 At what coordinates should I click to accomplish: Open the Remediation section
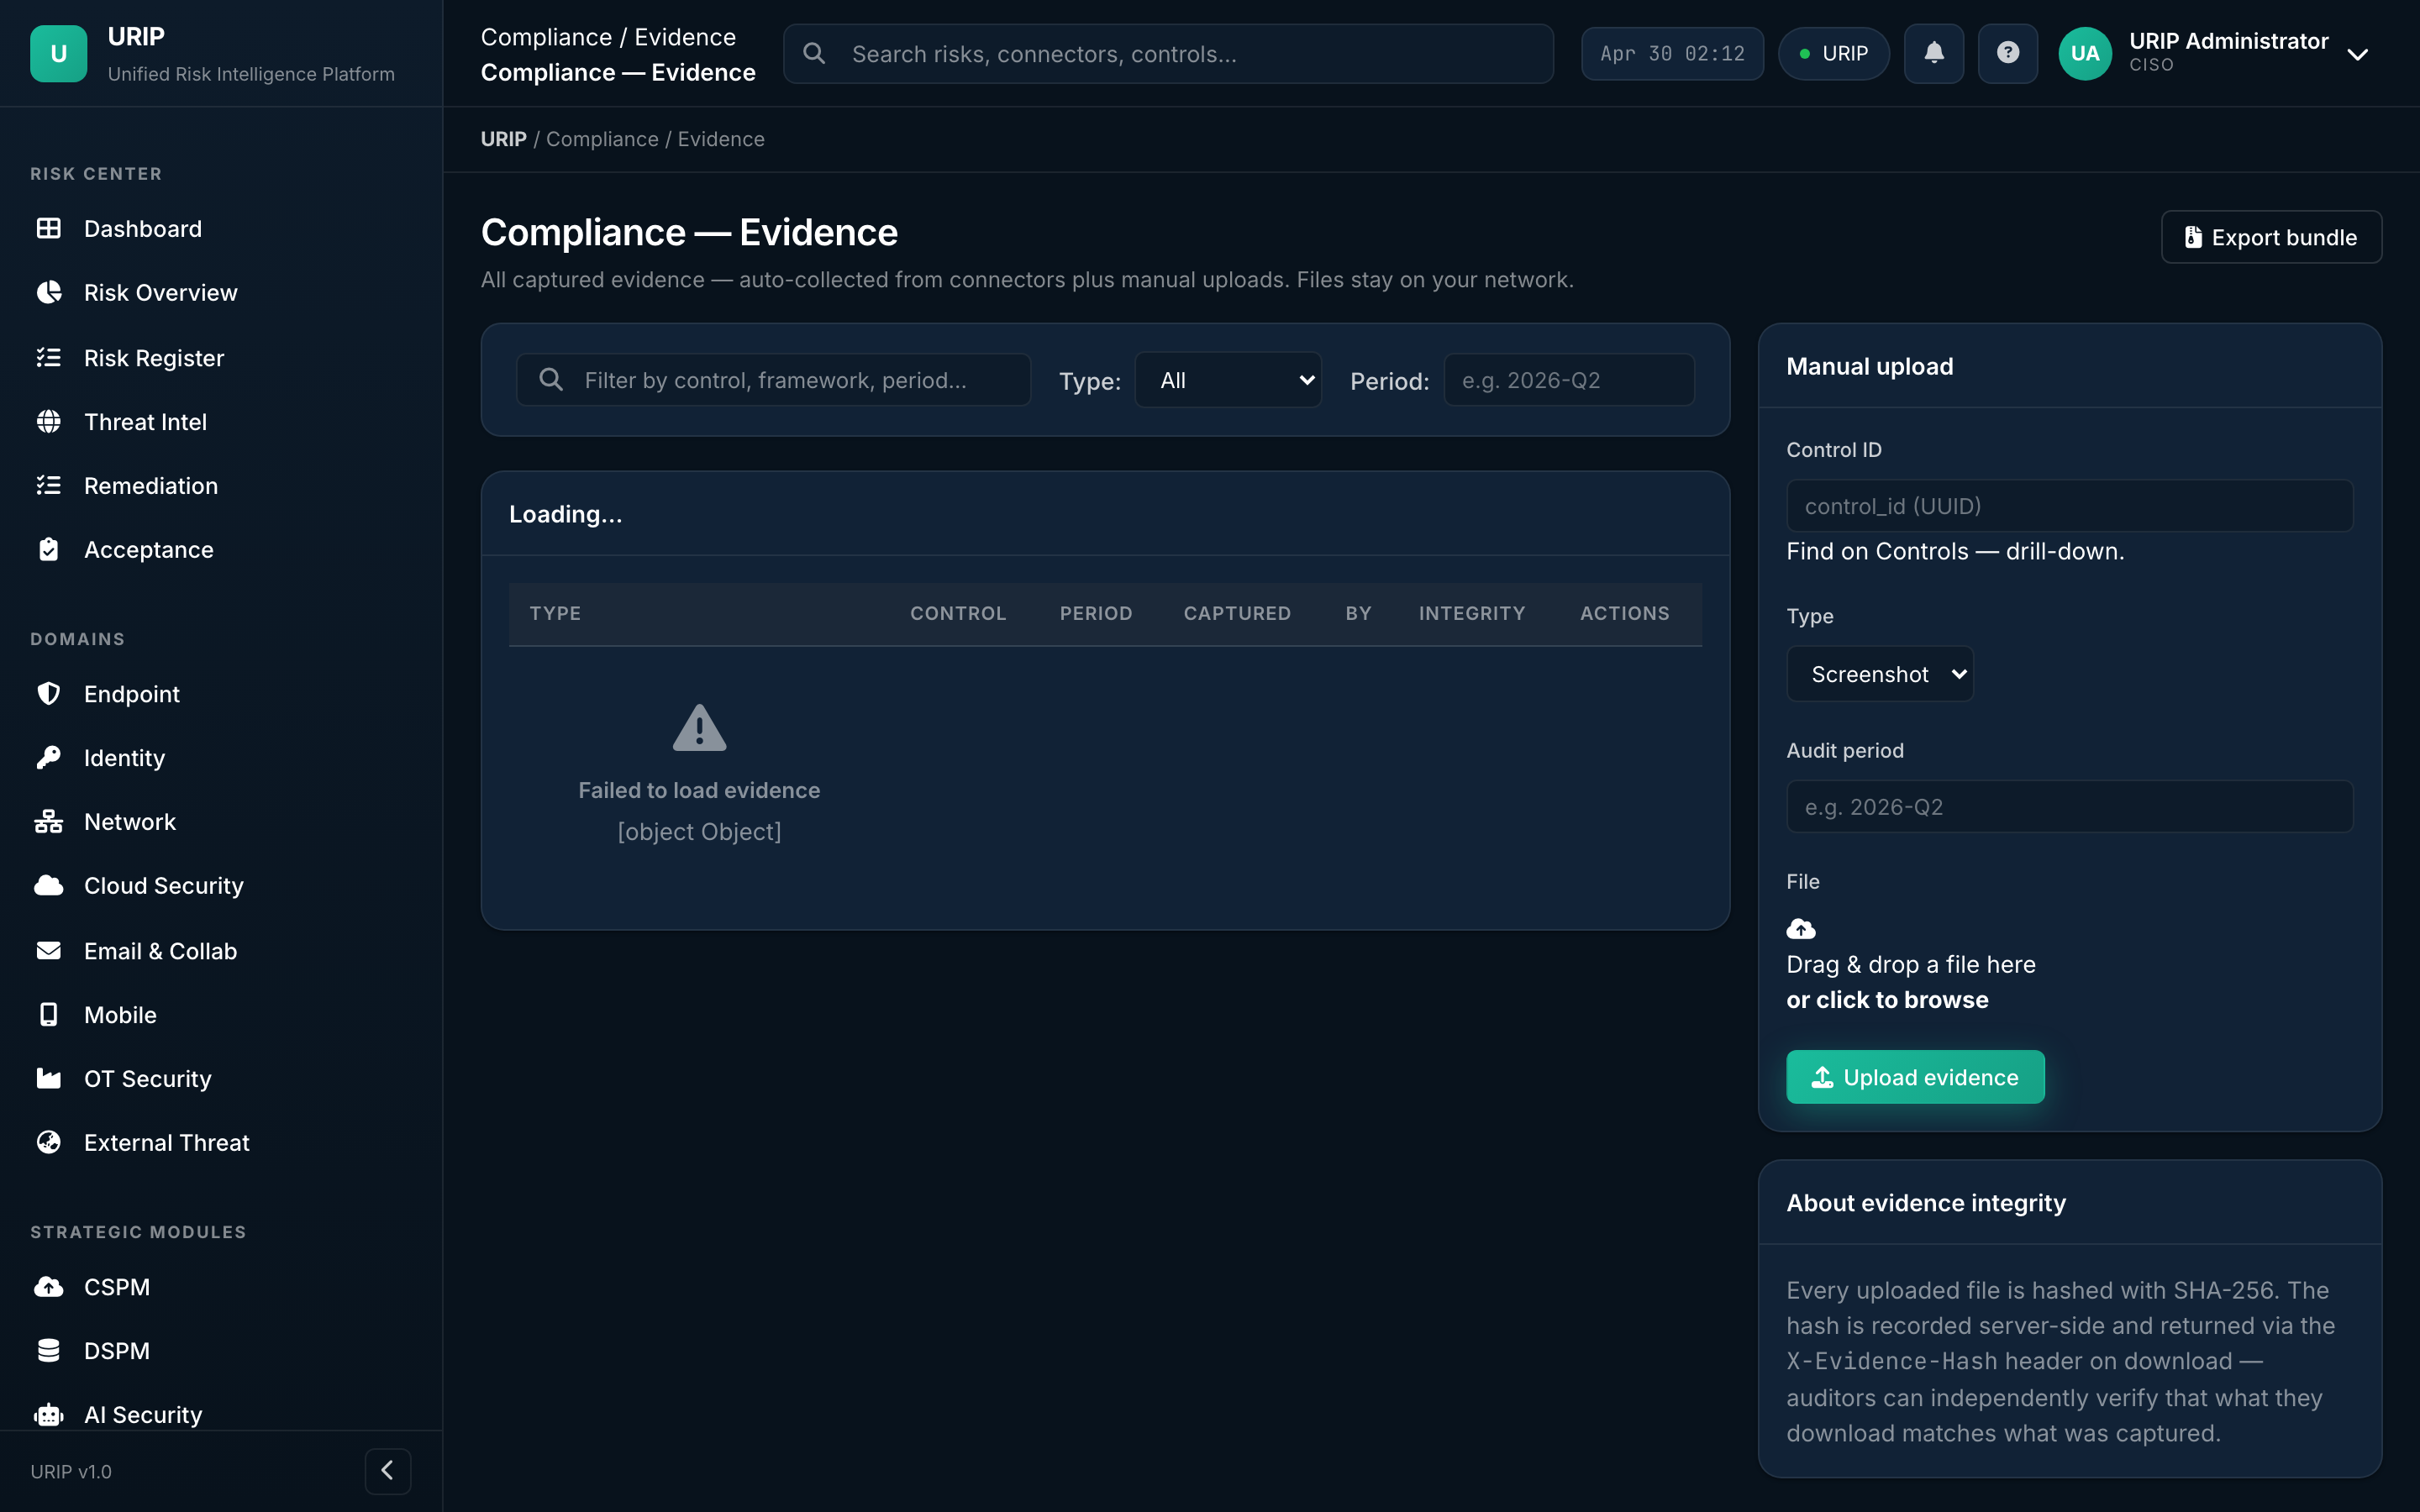[x=151, y=485]
